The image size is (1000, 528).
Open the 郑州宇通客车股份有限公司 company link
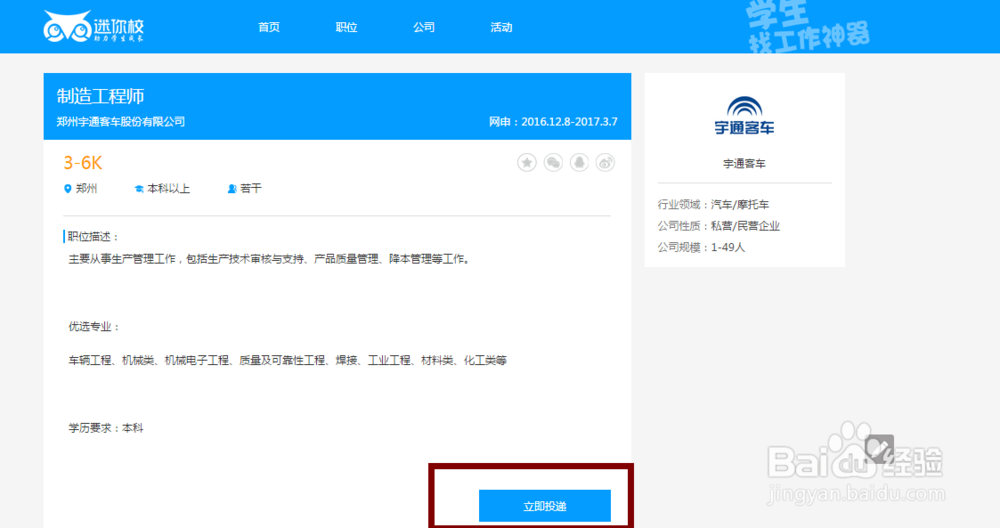point(121,121)
